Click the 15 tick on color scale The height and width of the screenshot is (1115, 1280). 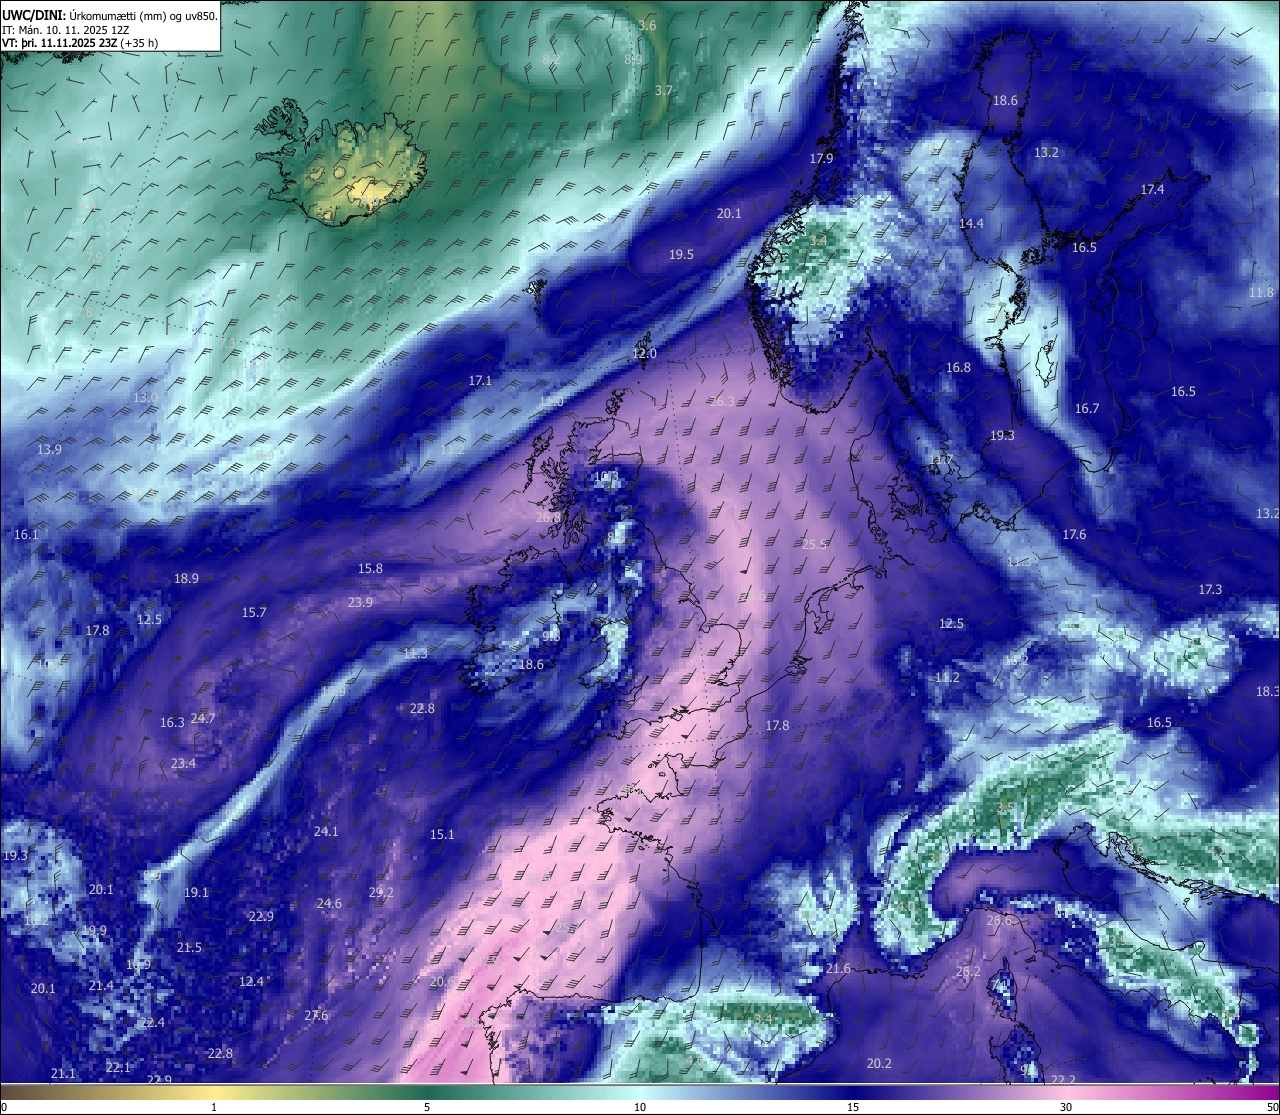[853, 1107]
